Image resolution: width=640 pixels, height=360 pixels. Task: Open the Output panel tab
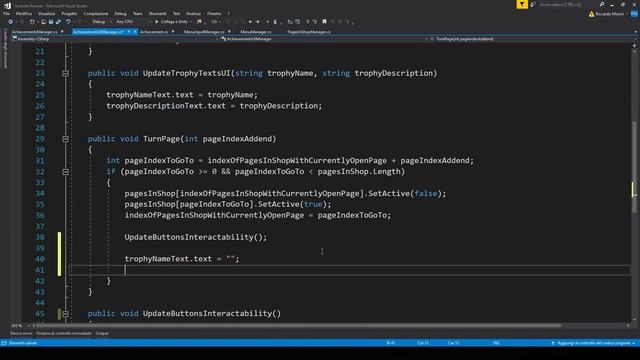(102, 333)
